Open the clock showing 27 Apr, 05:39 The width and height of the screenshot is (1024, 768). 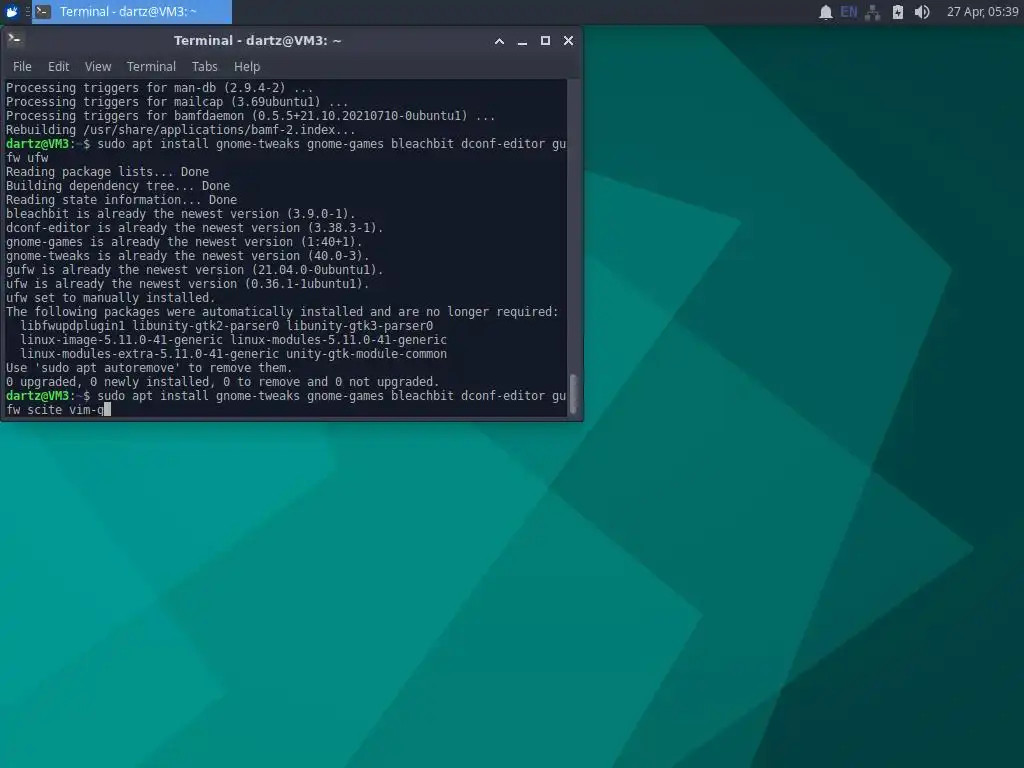982,12
